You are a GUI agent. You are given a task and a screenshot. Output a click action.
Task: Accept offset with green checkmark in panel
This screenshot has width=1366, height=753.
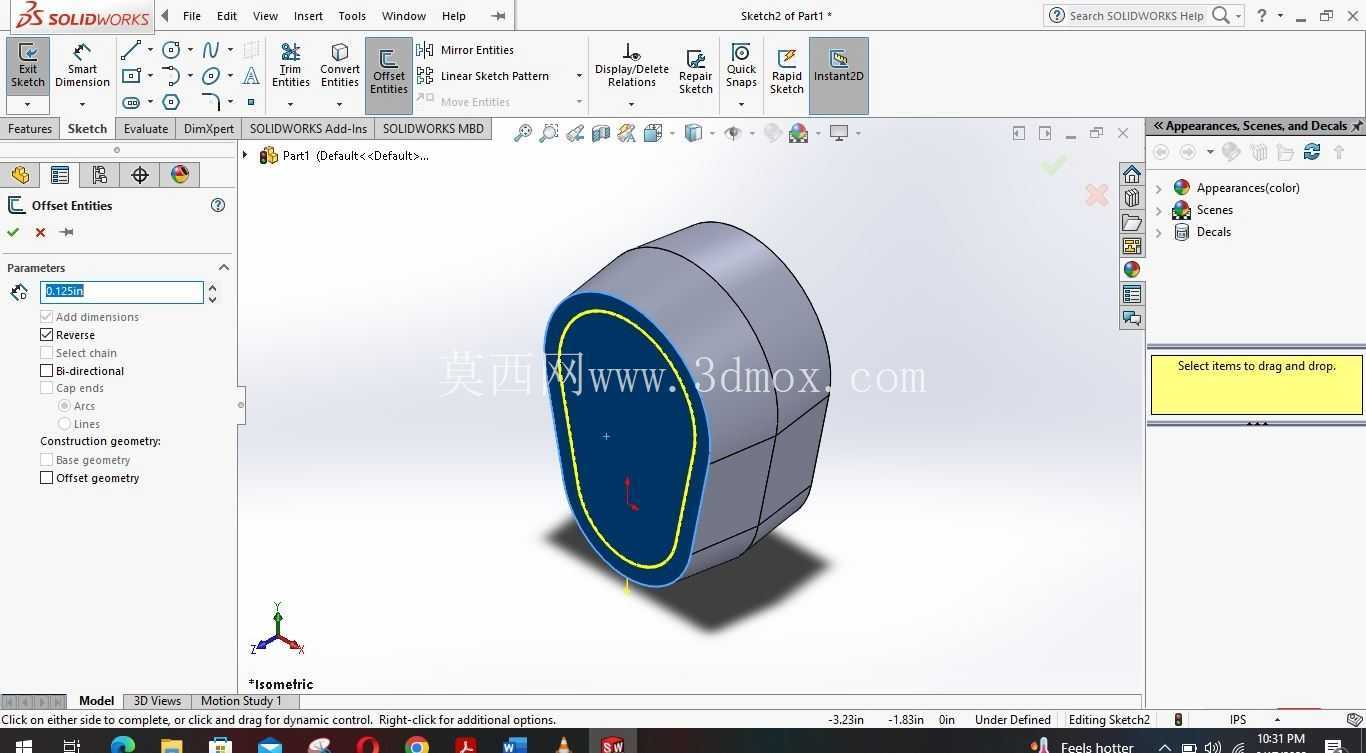13,232
